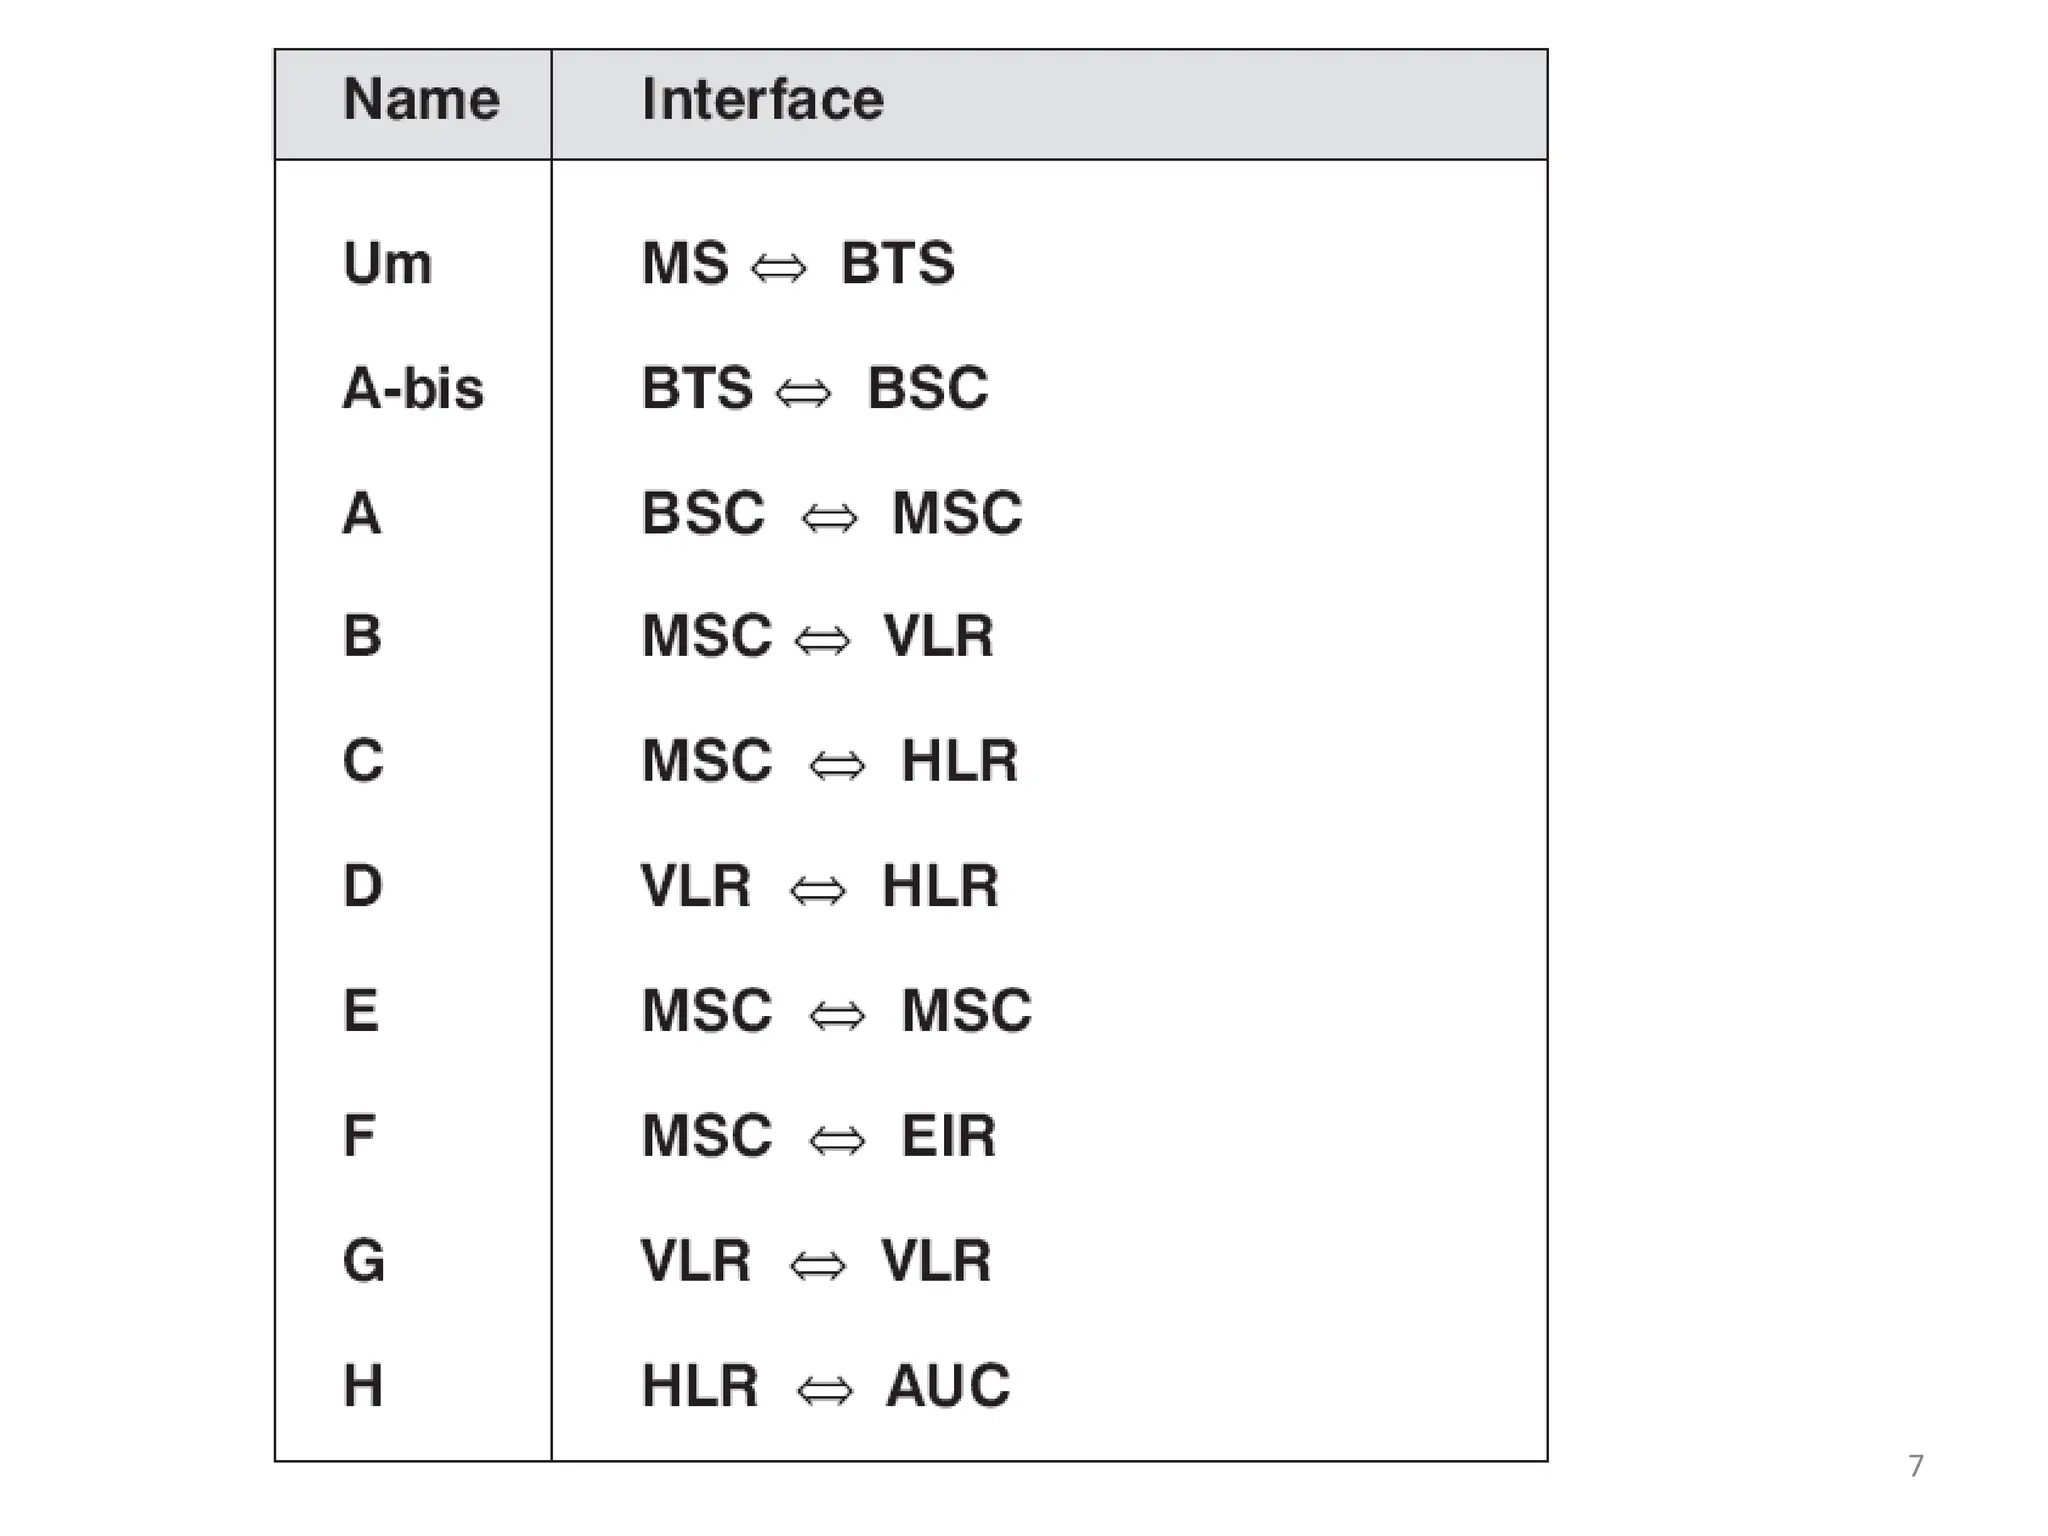Click the Name column header

(421, 100)
